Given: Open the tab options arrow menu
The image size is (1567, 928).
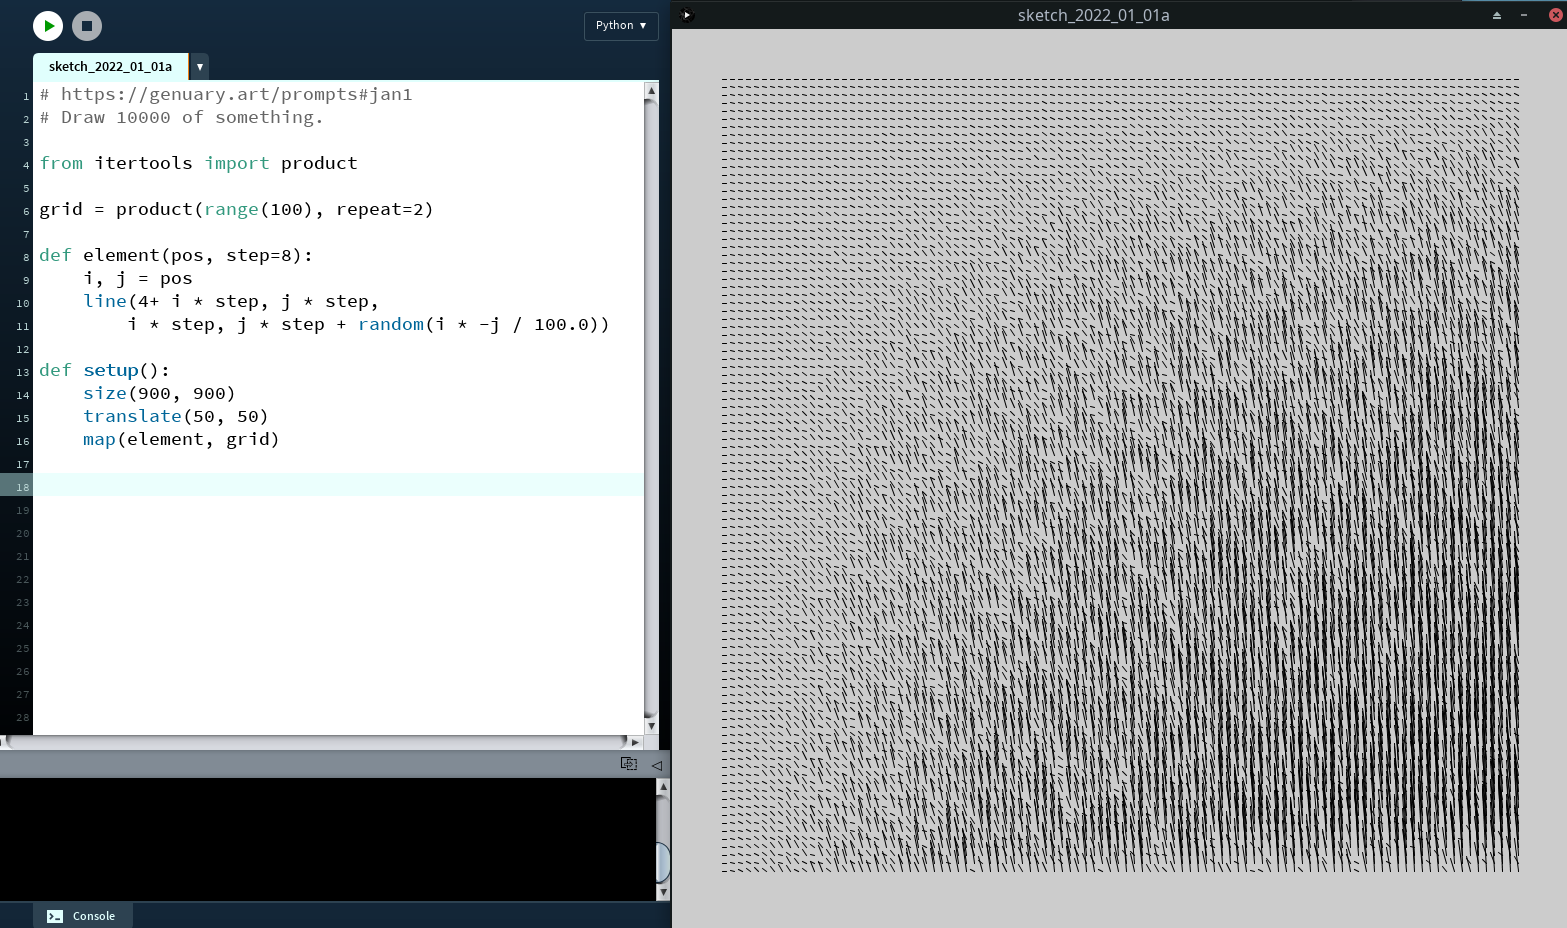Looking at the screenshot, I should [200, 67].
